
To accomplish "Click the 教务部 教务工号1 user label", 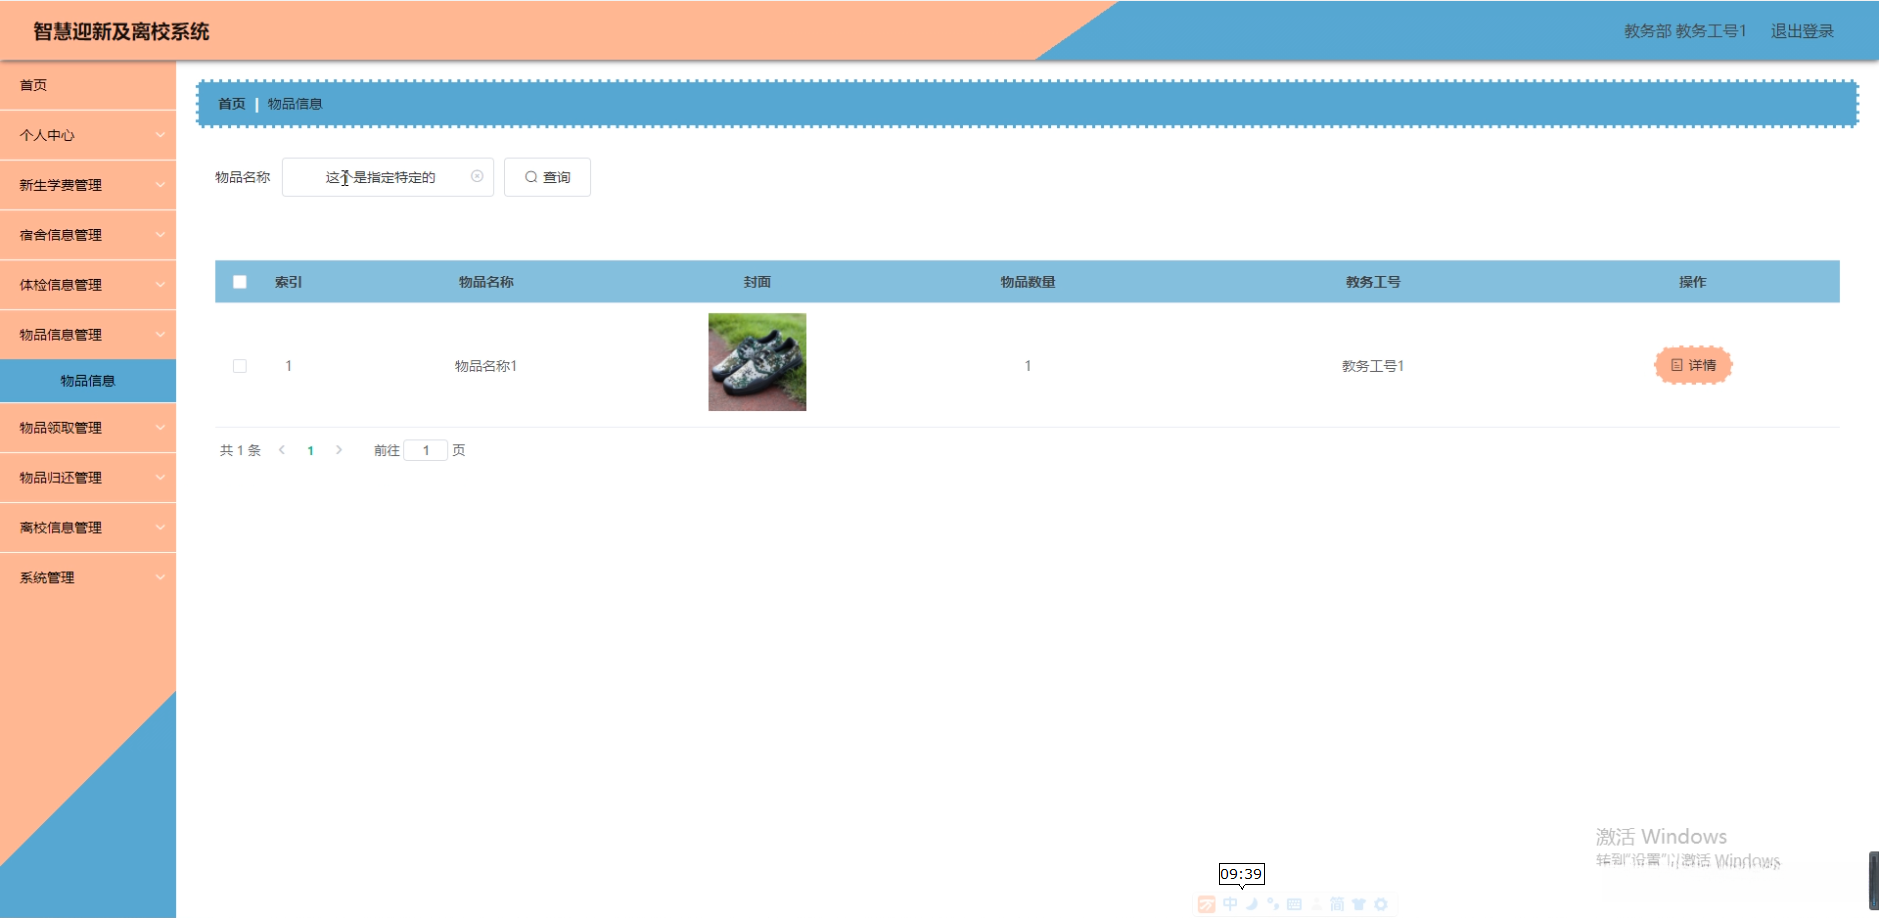I will click(1685, 31).
